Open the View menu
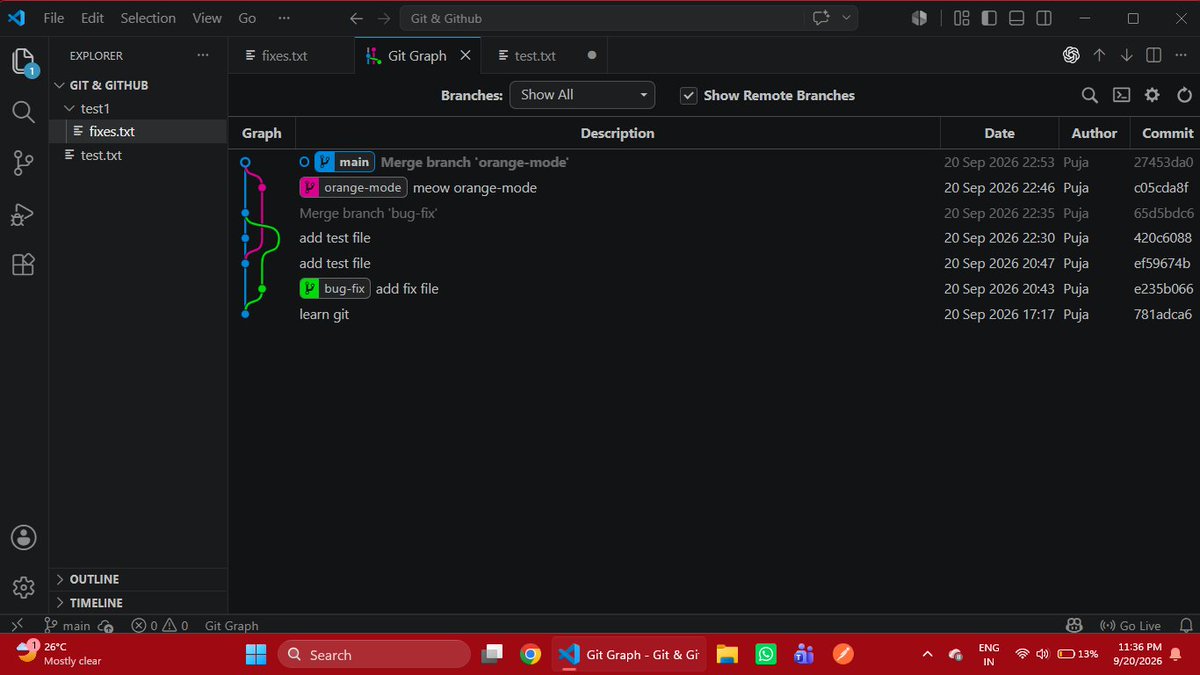The height and width of the screenshot is (675, 1200). click(x=207, y=18)
